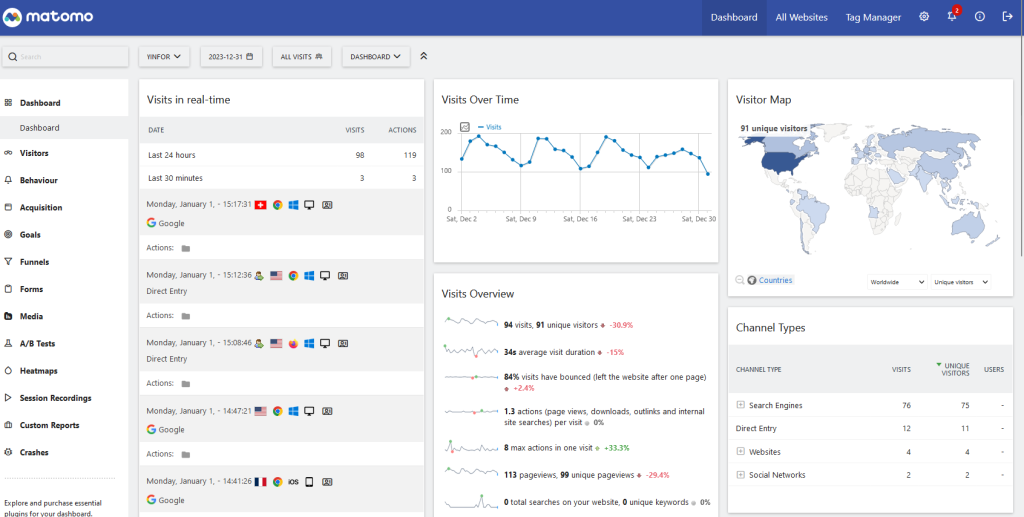Switch to the All Websites tab

pyautogui.click(x=801, y=17)
